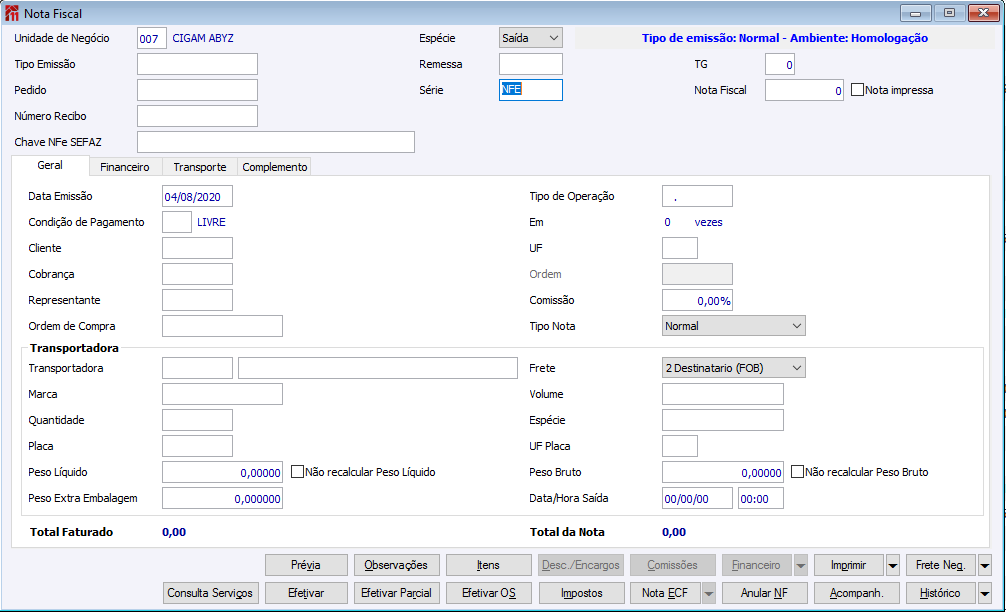This screenshot has width=1006, height=612.
Task: Tick the Nota impressa checkbox
Action: tap(857, 90)
